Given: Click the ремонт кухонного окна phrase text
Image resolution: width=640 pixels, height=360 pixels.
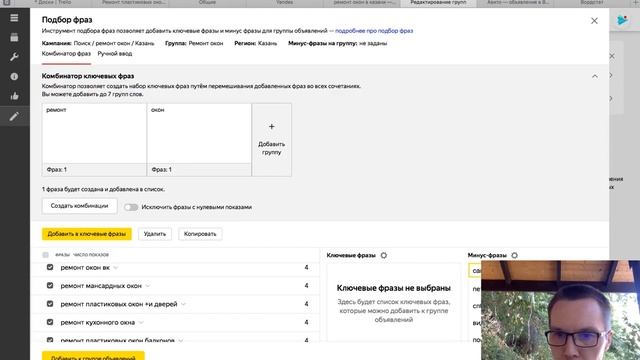Looking at the screenshot, I should (x=98, y=322).
